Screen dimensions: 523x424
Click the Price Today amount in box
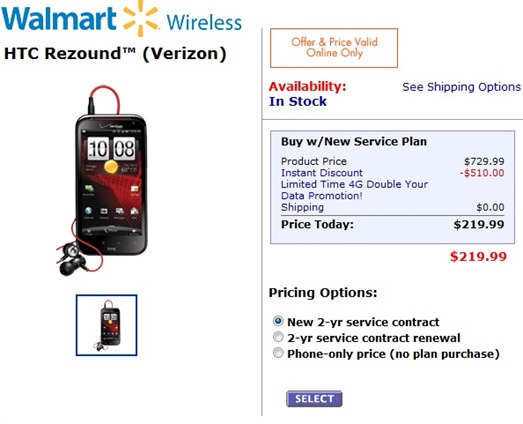(x=479, y=225)
